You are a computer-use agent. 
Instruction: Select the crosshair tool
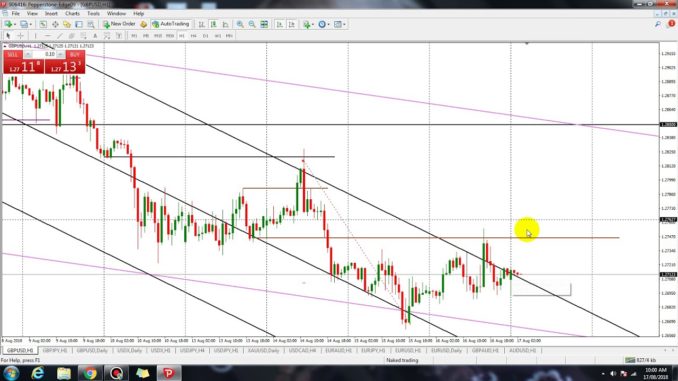(x=20, y=36)
